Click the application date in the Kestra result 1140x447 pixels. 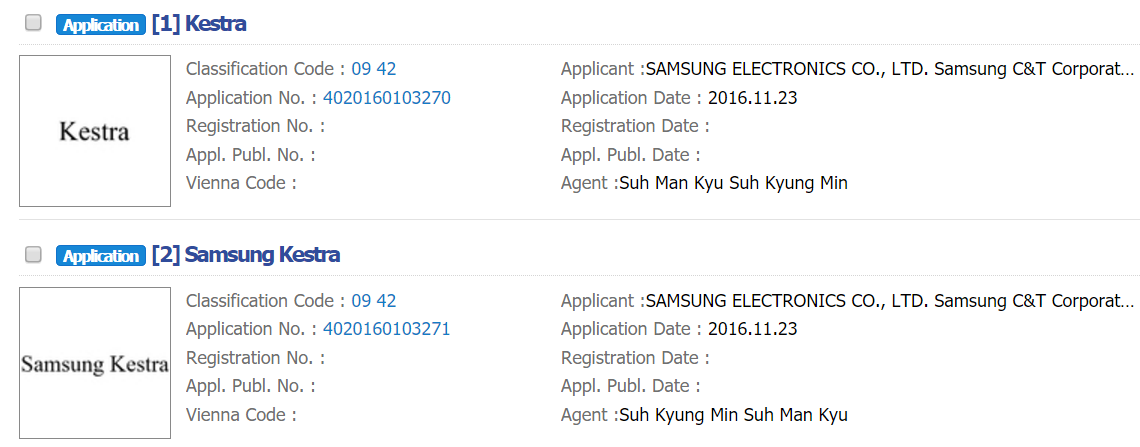click(x=752, y=98)
